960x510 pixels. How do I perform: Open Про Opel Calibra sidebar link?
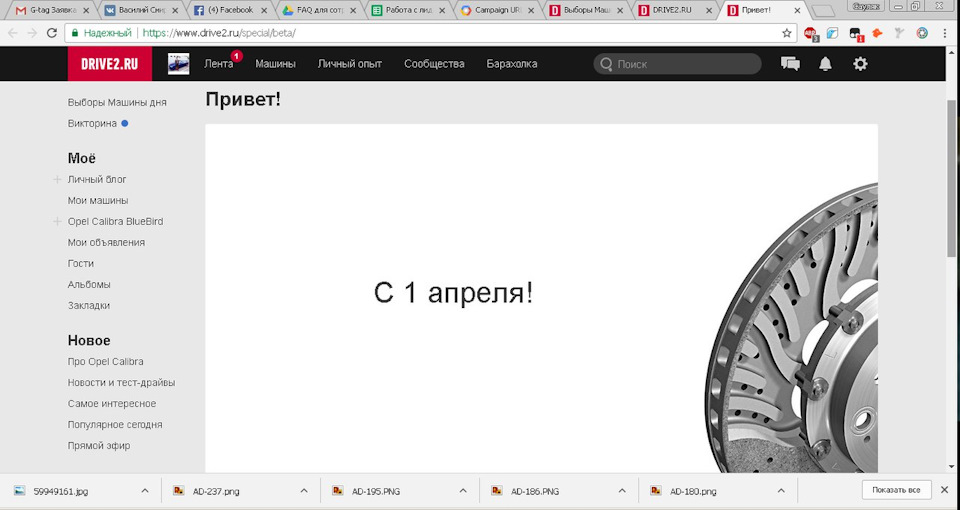point(105,361)
